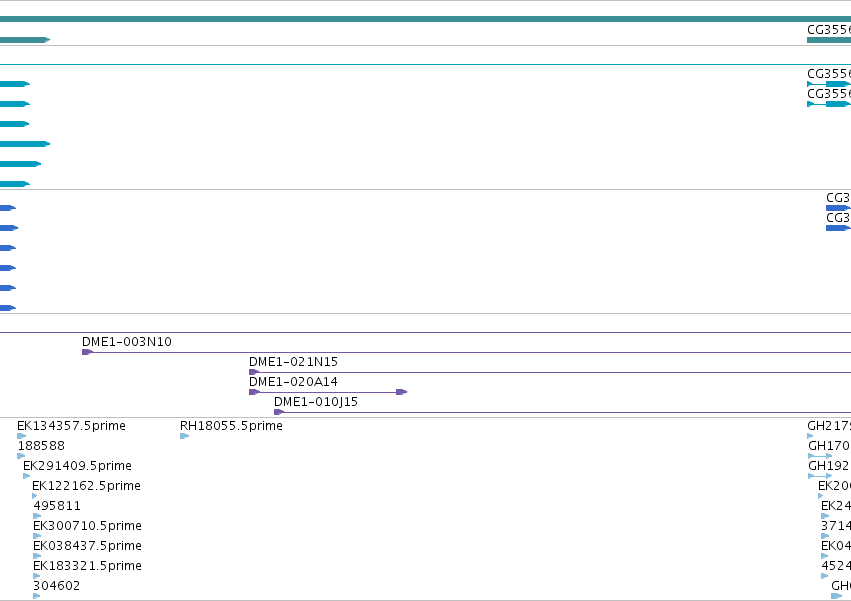Click arrow glyph under EK134357.5prime
Image resolution: width=851 pixels, height=601 pixels.
pos(22,436)
